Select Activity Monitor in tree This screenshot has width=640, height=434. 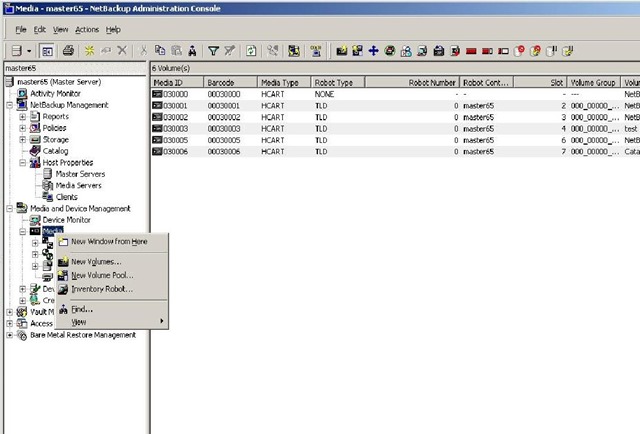pos(56,93)
